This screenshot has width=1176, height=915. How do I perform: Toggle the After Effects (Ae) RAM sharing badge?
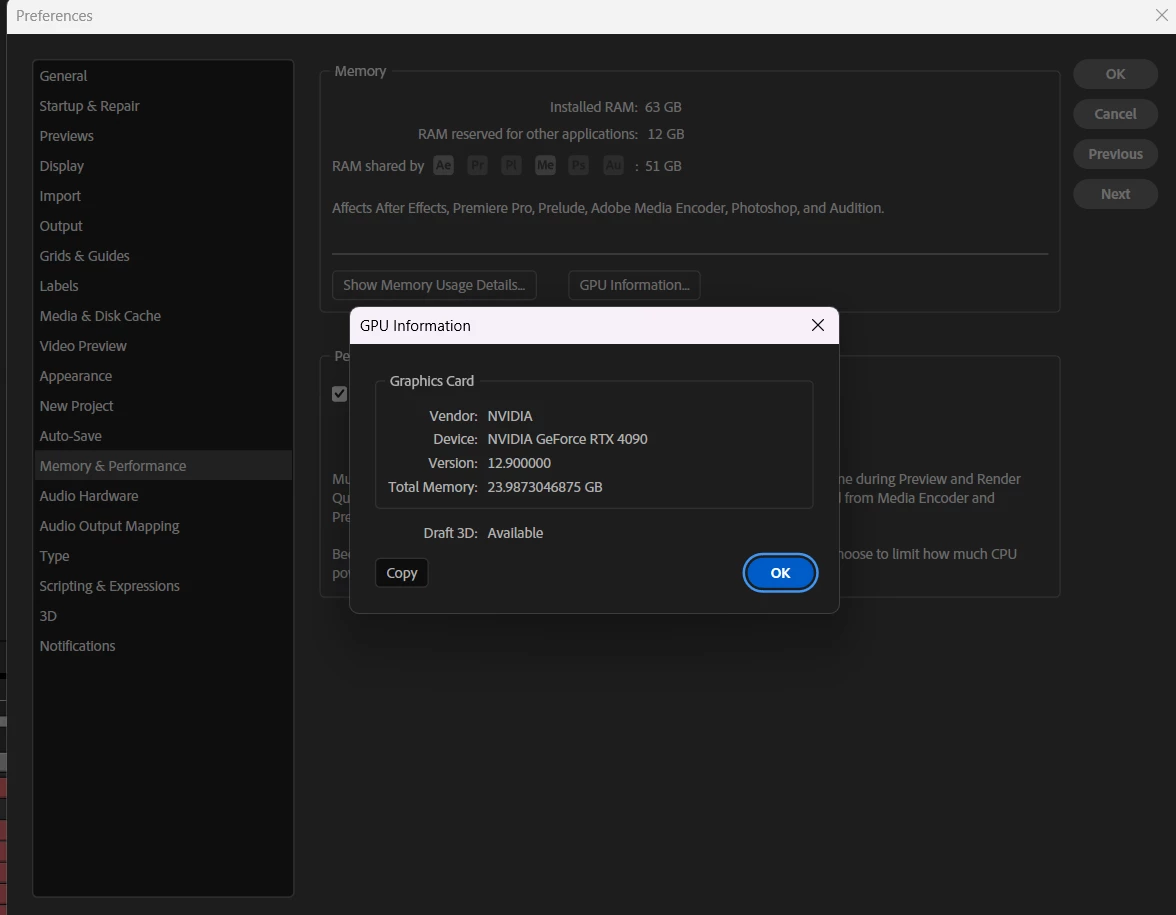(443, 165)
